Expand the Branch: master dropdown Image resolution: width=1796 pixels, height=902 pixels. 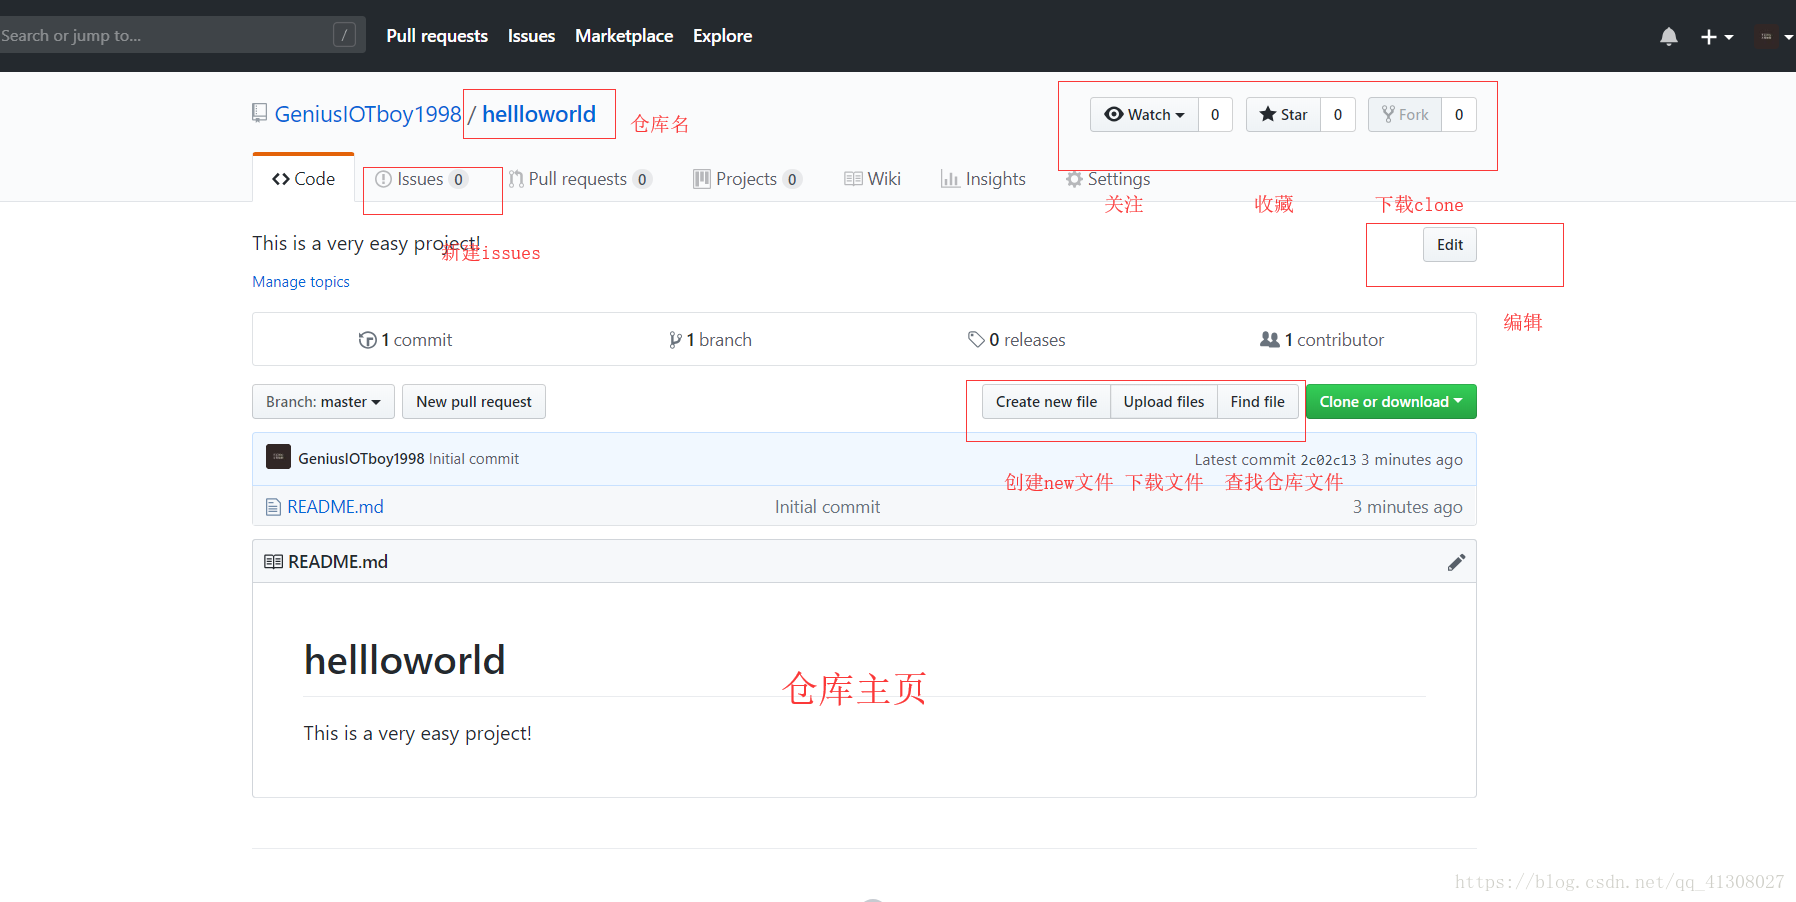323,402
